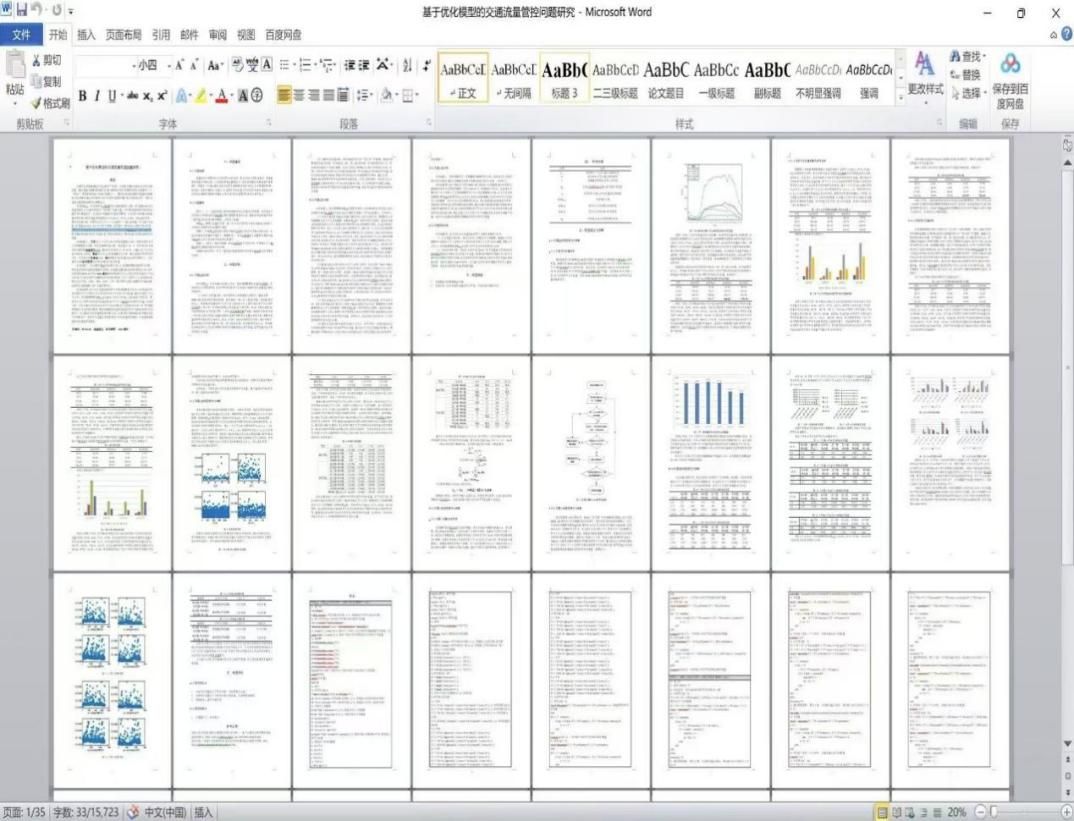Click the character shading icon
The height and width of the screenshot is (821, 1074).
click(x=242, y=95)
